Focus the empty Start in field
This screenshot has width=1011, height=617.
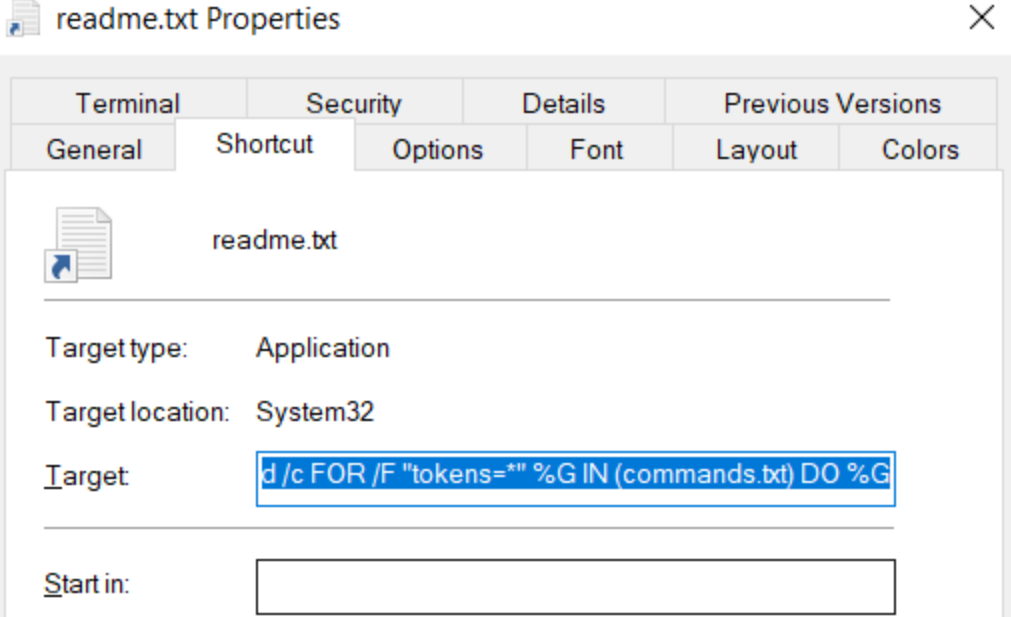coord(575,586)
